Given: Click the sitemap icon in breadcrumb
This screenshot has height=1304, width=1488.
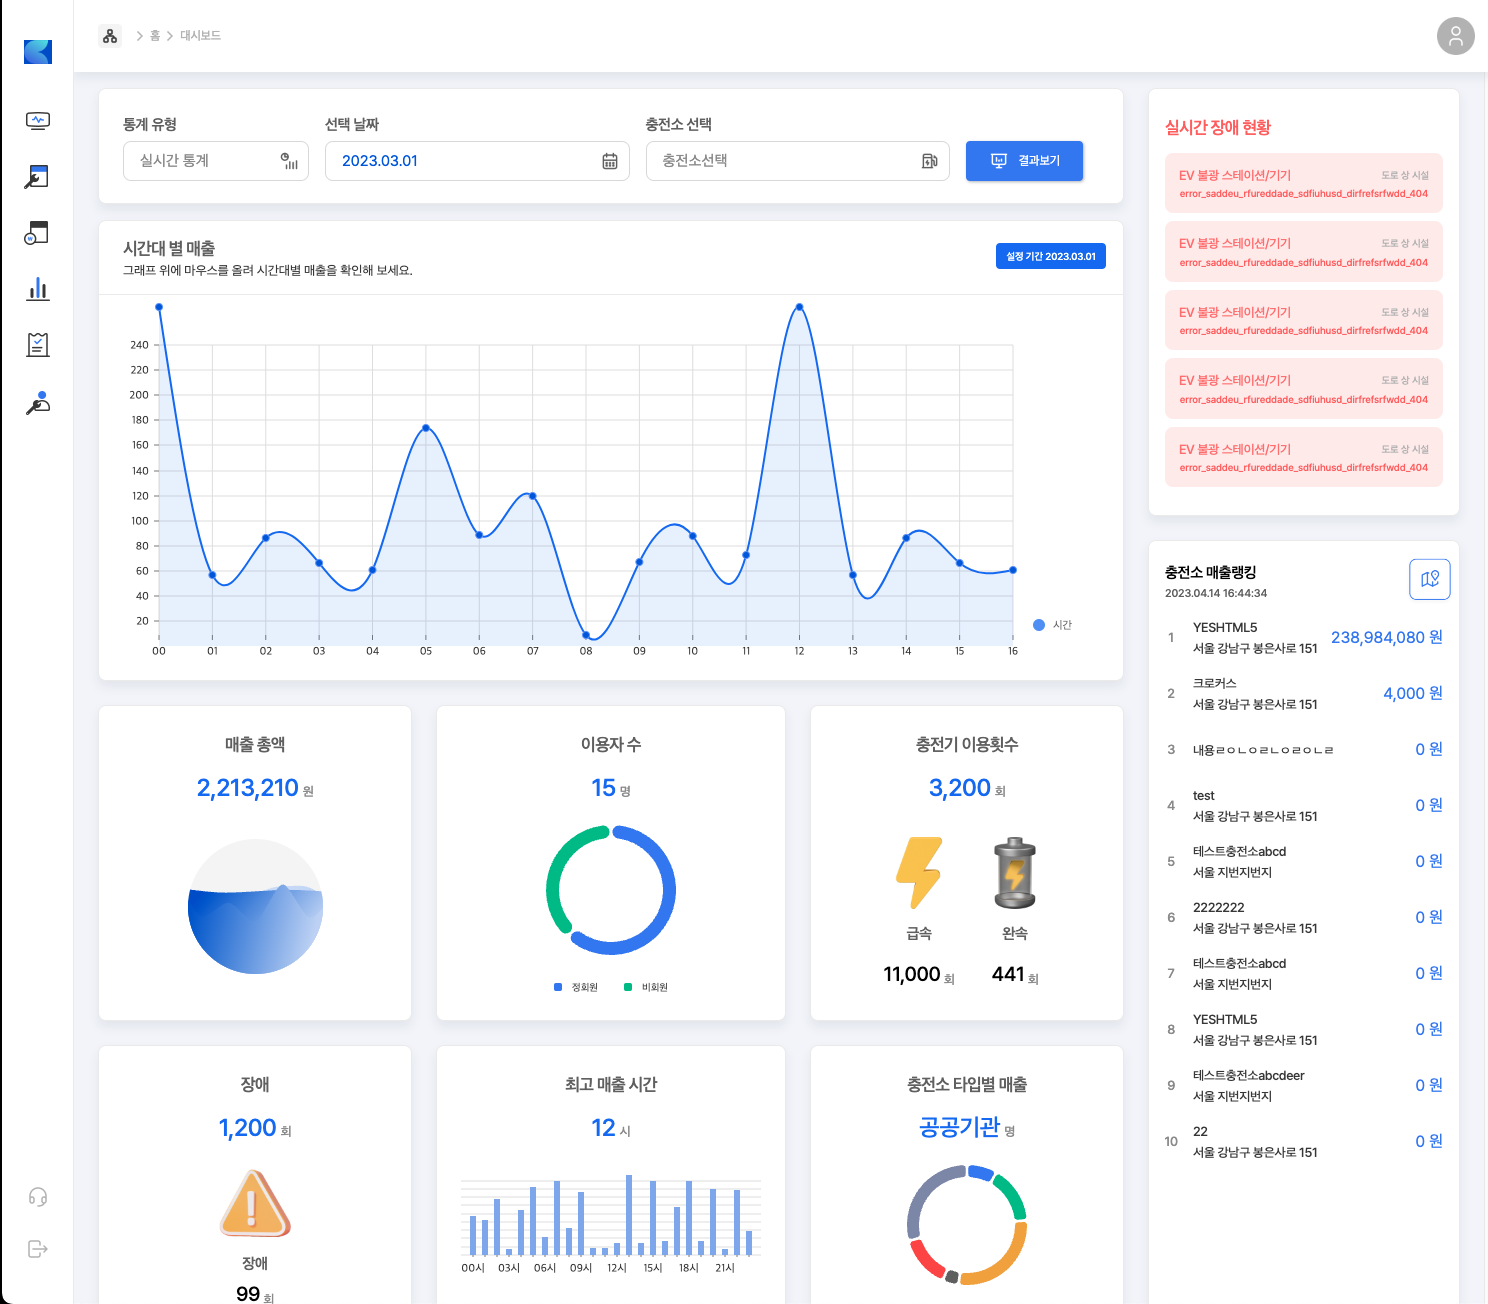Looking at the screenshot, I should pos(110,36).
